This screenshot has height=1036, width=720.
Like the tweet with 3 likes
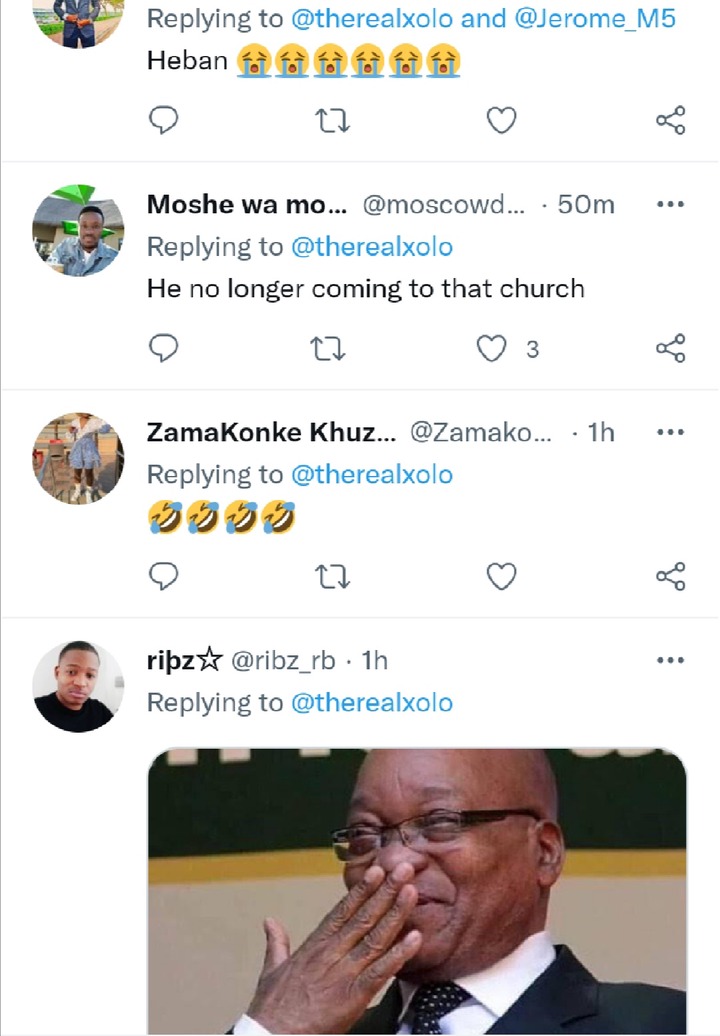pos(492,348)
